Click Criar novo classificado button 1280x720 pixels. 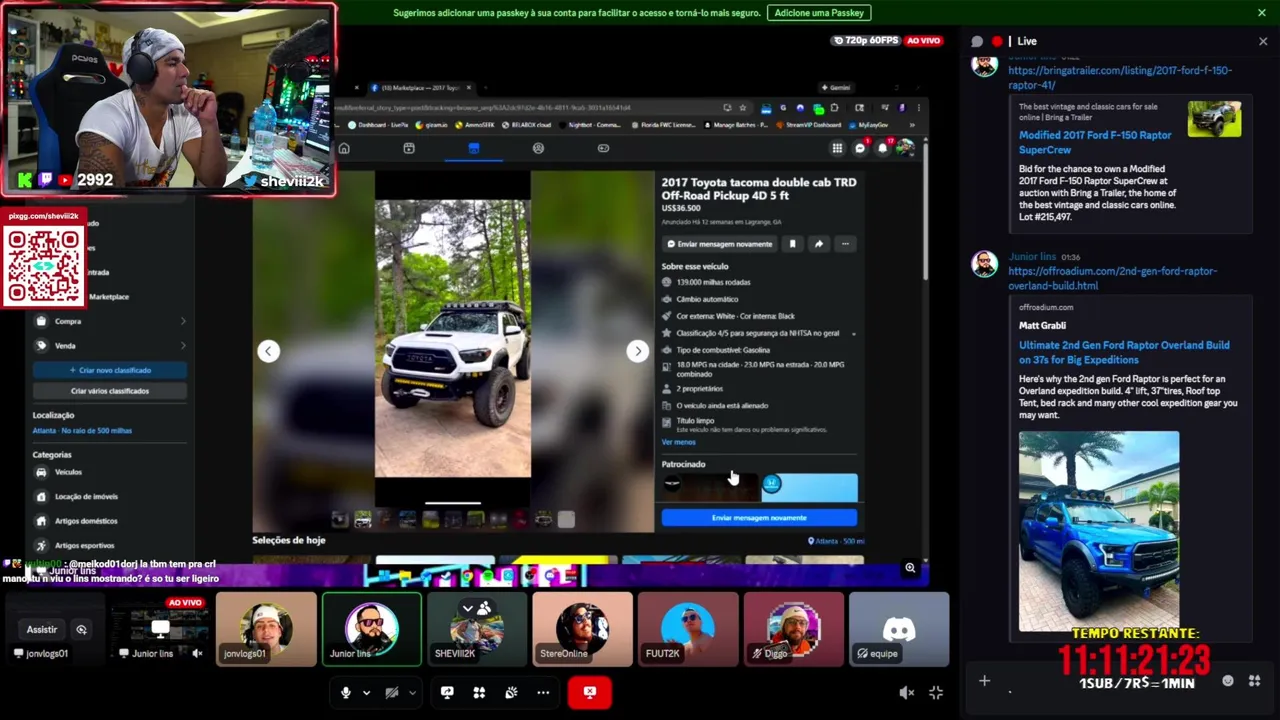click(110, 370)
